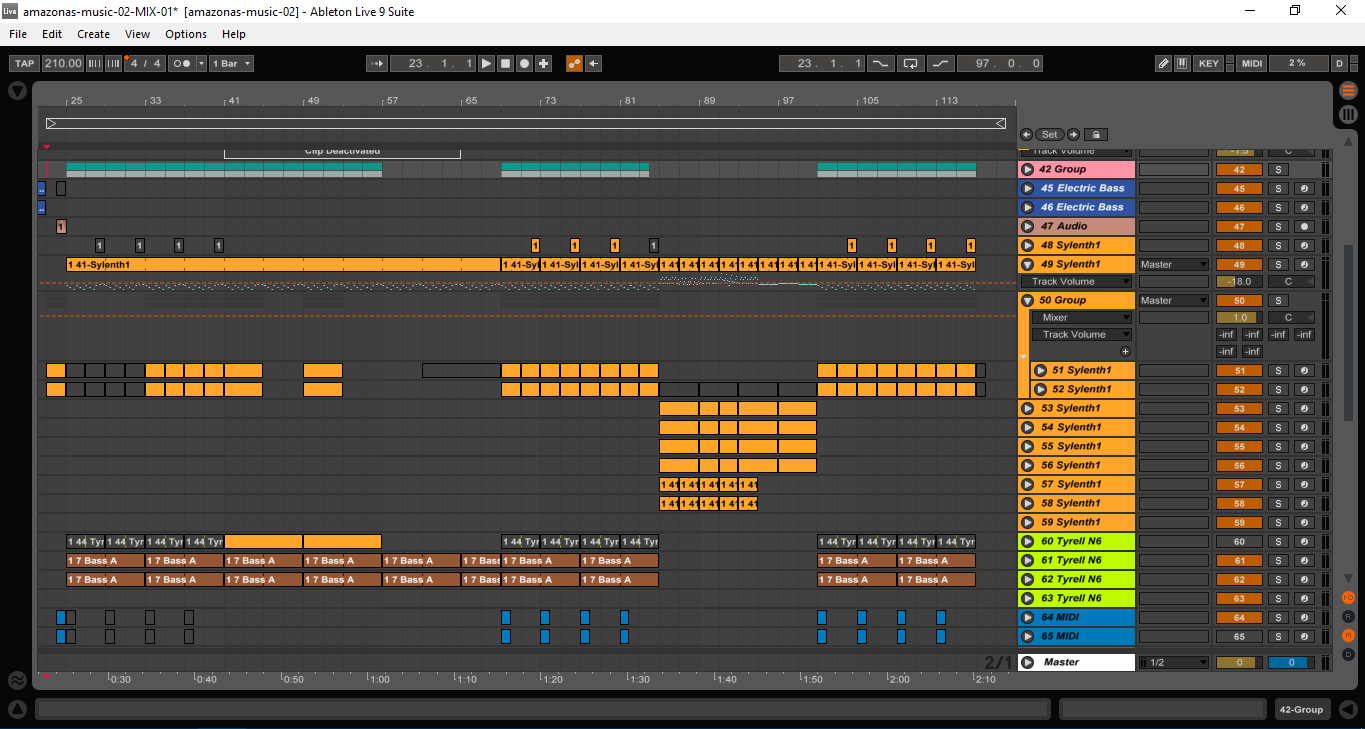
Task: Toggle the Lock Envelopes icon
Action: coord(1096,134)
